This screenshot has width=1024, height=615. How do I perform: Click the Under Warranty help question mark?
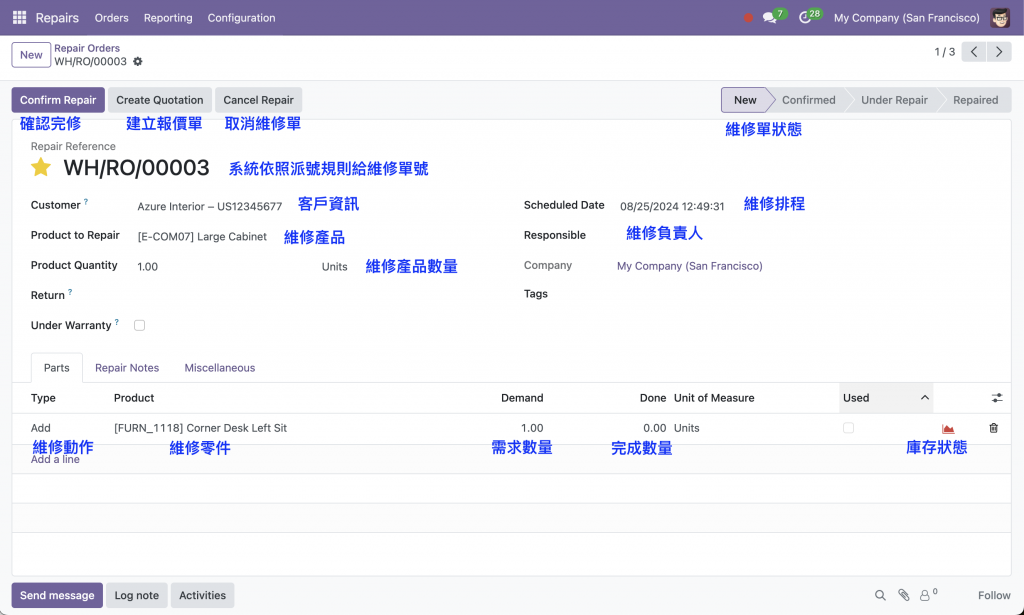coord(117,322)
